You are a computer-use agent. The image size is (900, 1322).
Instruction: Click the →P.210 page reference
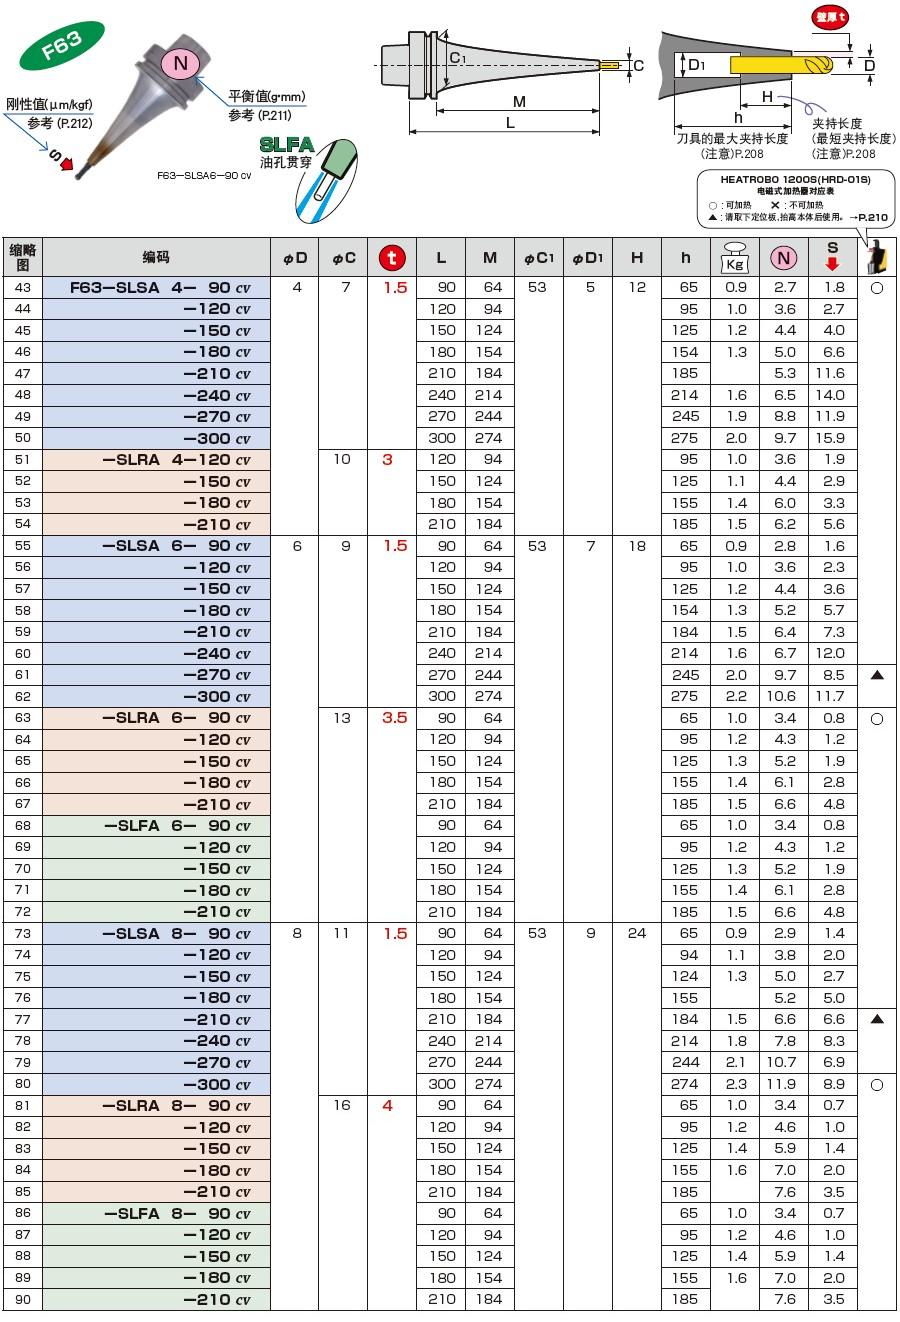[868, 217]
